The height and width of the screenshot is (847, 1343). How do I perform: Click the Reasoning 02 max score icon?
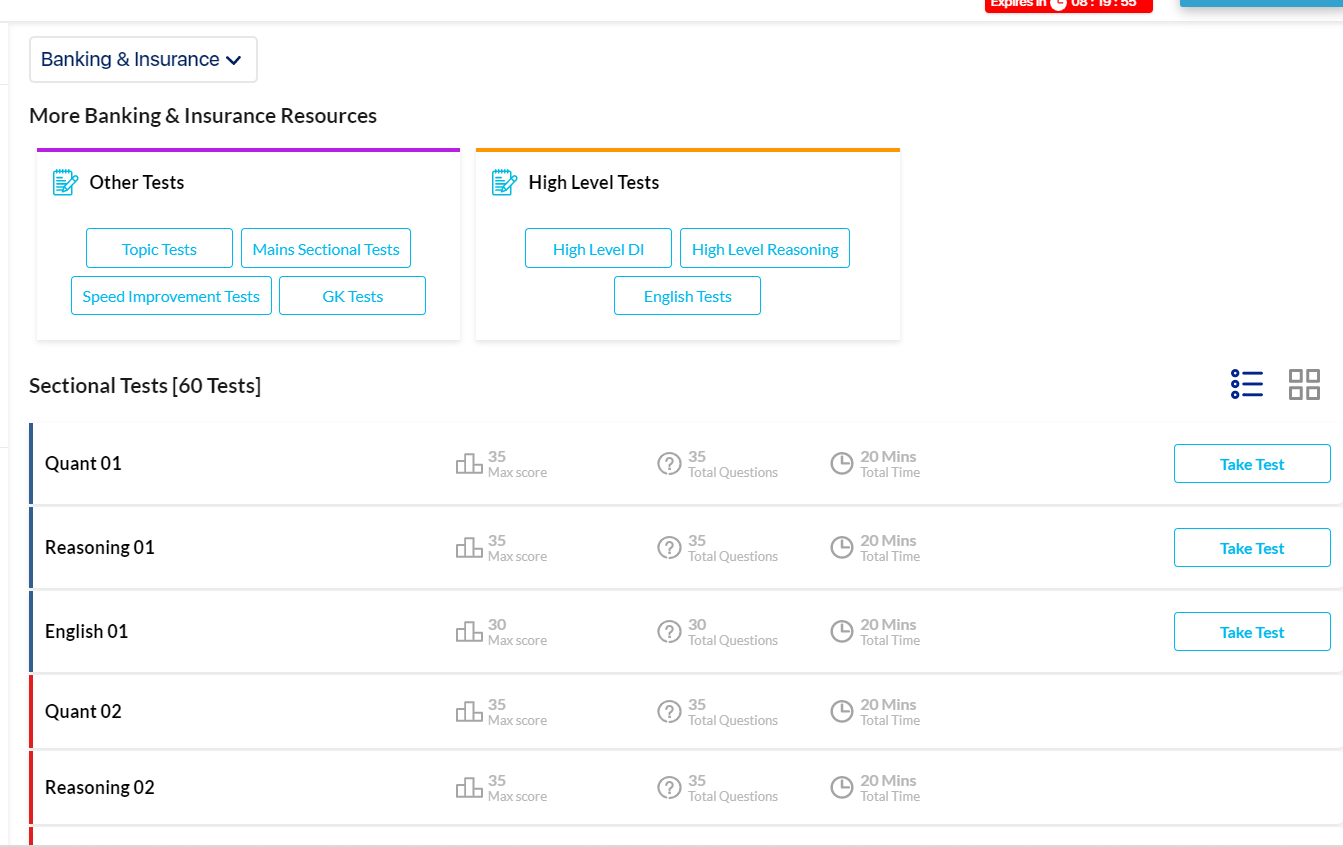(469, 788)
